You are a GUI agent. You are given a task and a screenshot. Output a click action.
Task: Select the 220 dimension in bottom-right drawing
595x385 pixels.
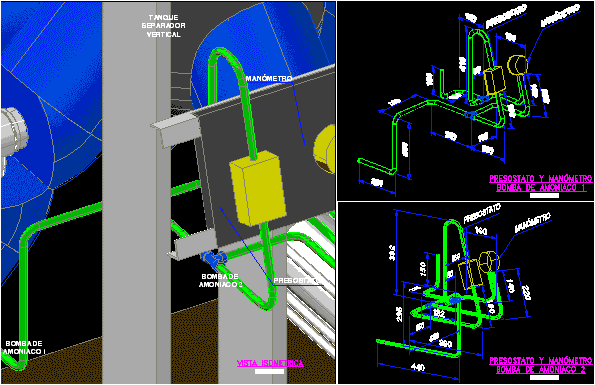(x=526, y=292)
